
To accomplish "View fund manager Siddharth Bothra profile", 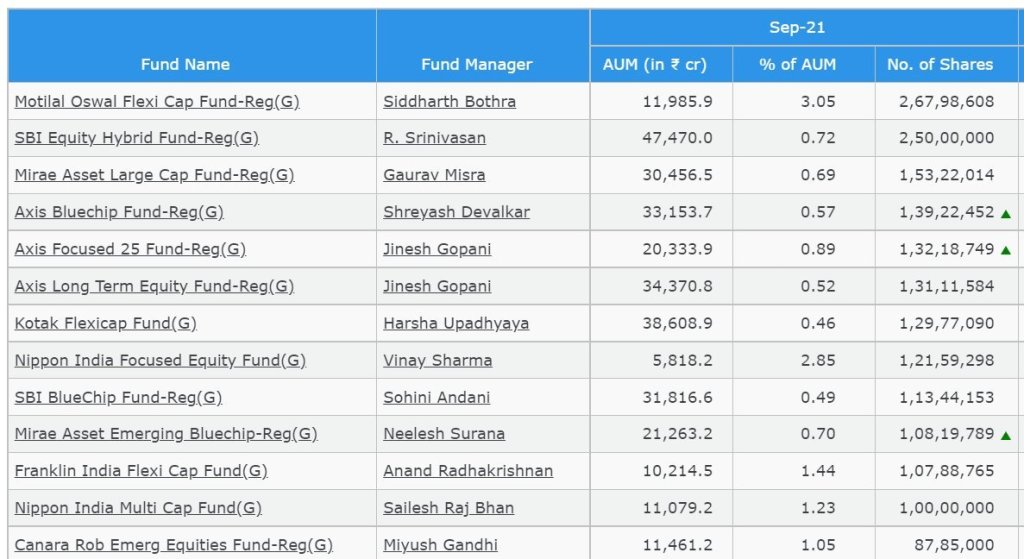I will [449, 101].
